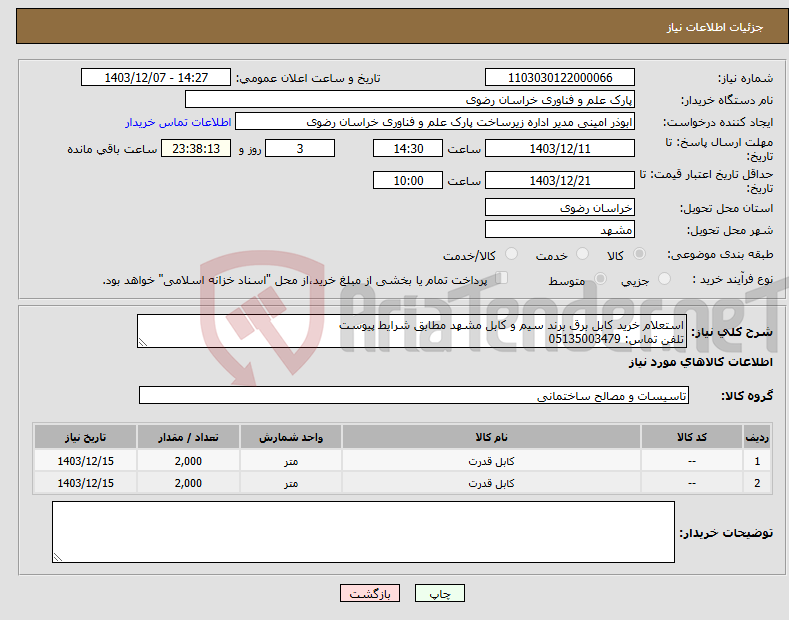This screenshot has height=620, width=789.
Task: Click the buyer notes text area
Action: pyautogui.click(x=363, y=532)
